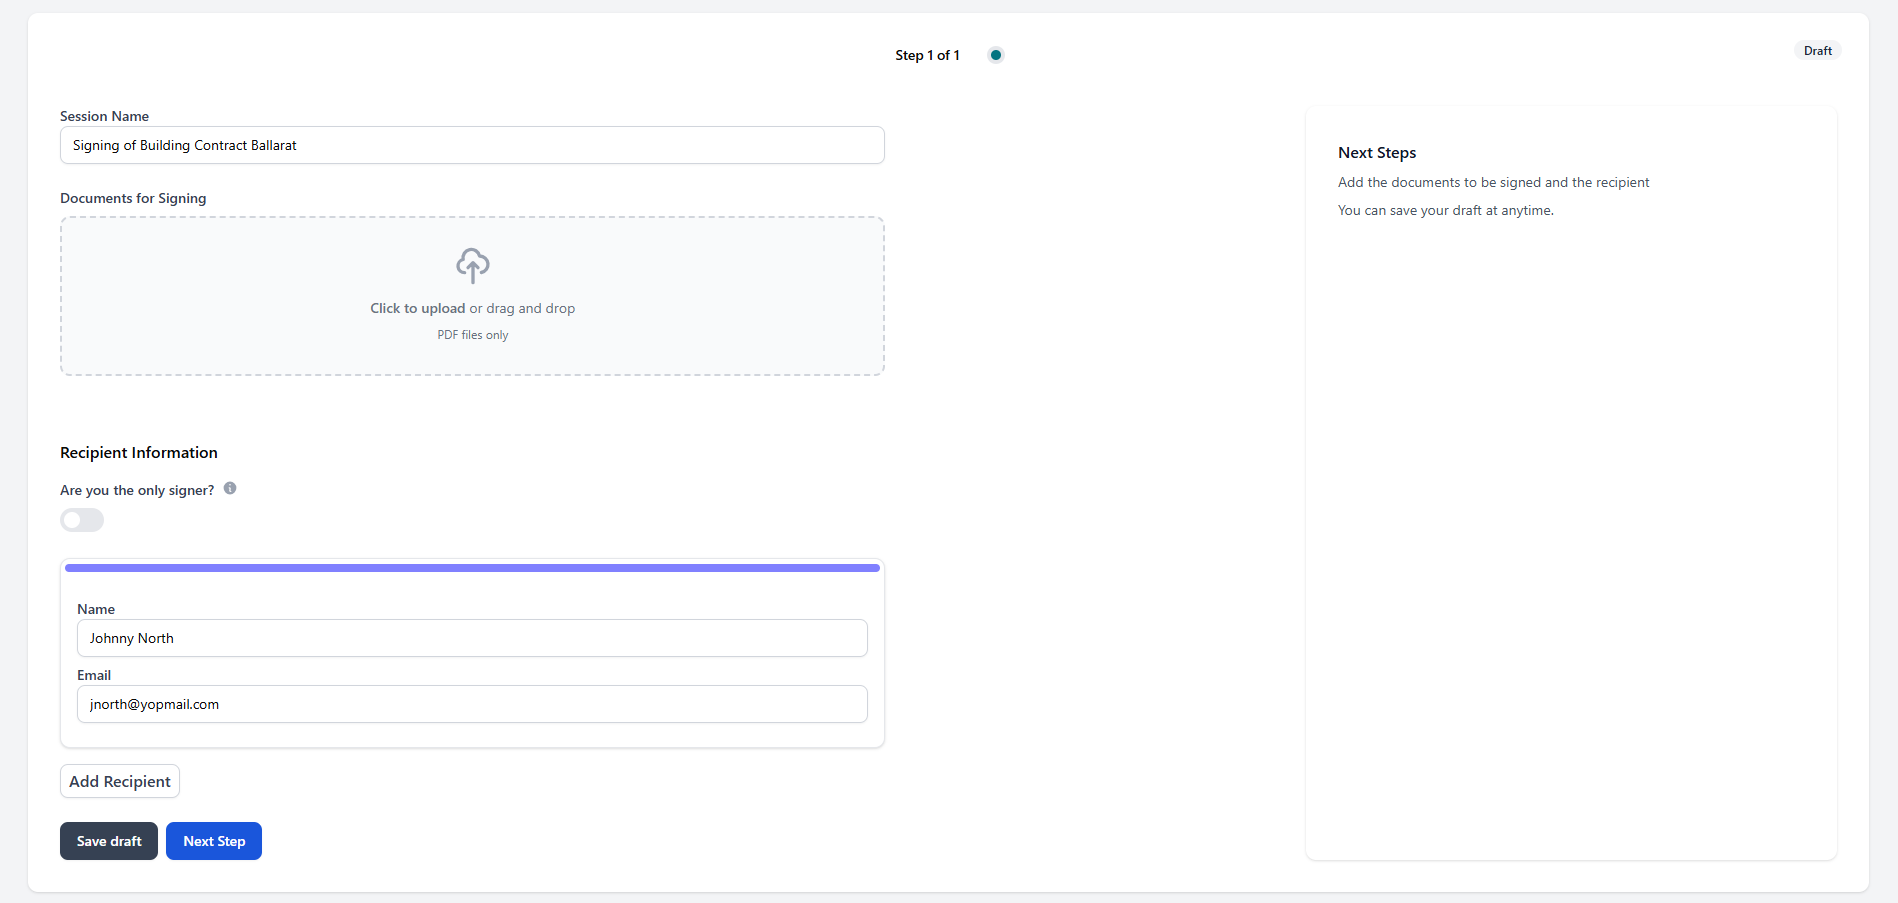This screenshot has height=903, width=1898.
Task: Click the Draft status badge
Action: pos(1817,50)
